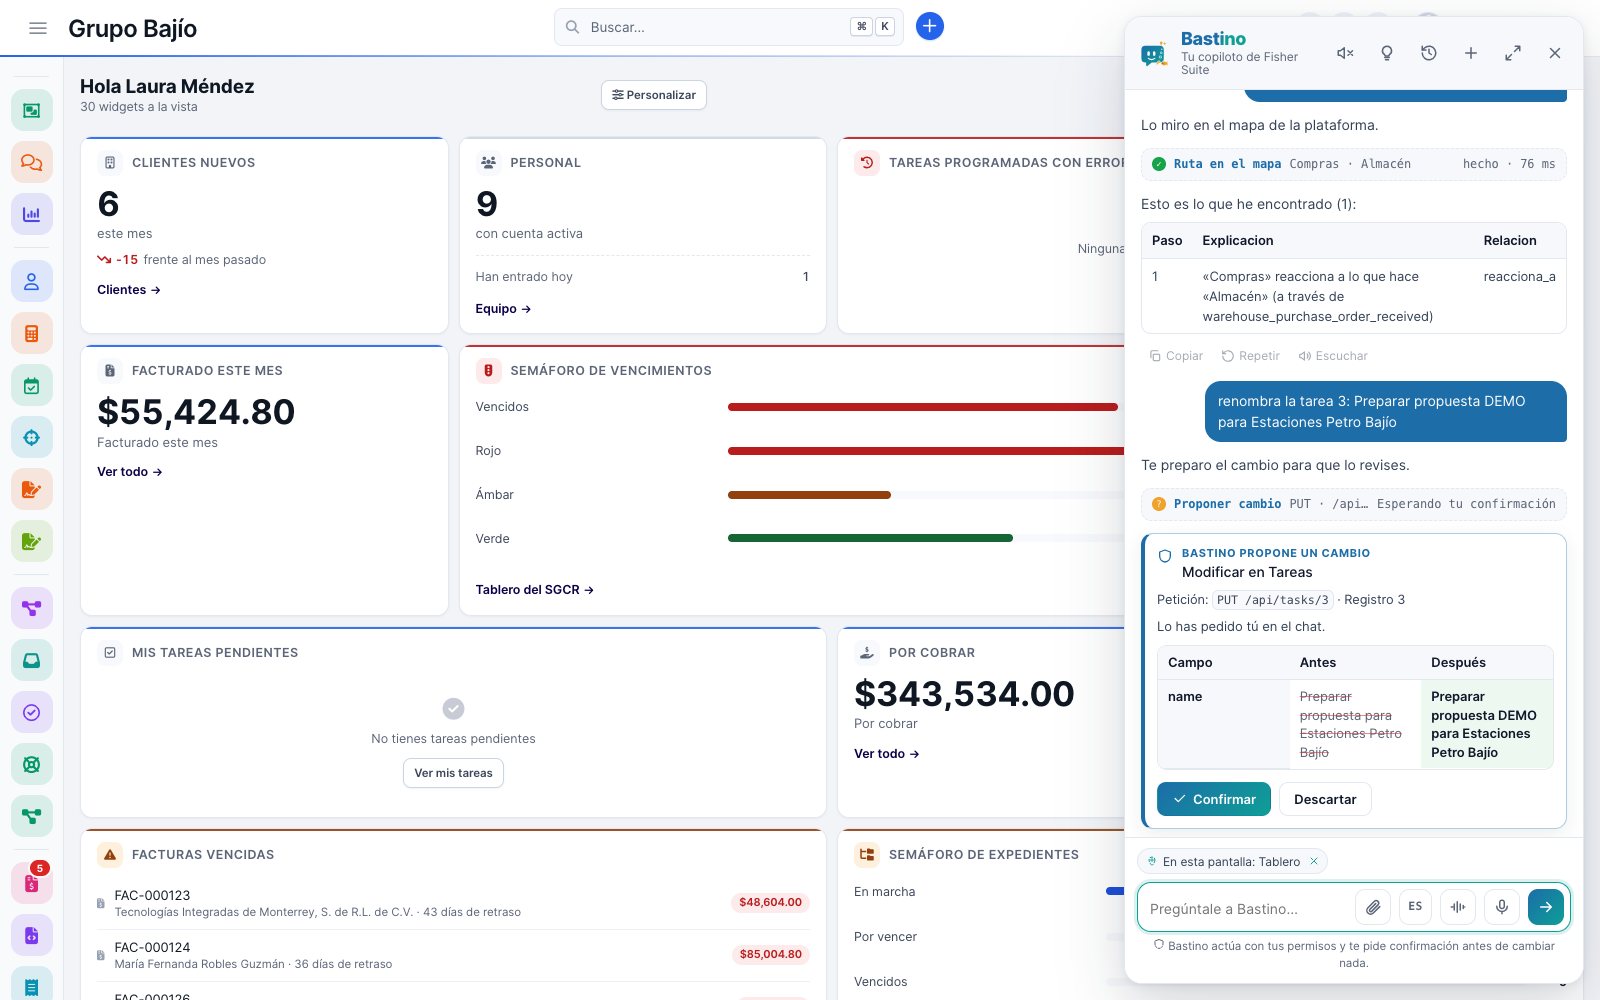Open the orange chat bubbles sidebar icon
Image resolution: width=1600 pixels, height=1000 pixels.
32,162
